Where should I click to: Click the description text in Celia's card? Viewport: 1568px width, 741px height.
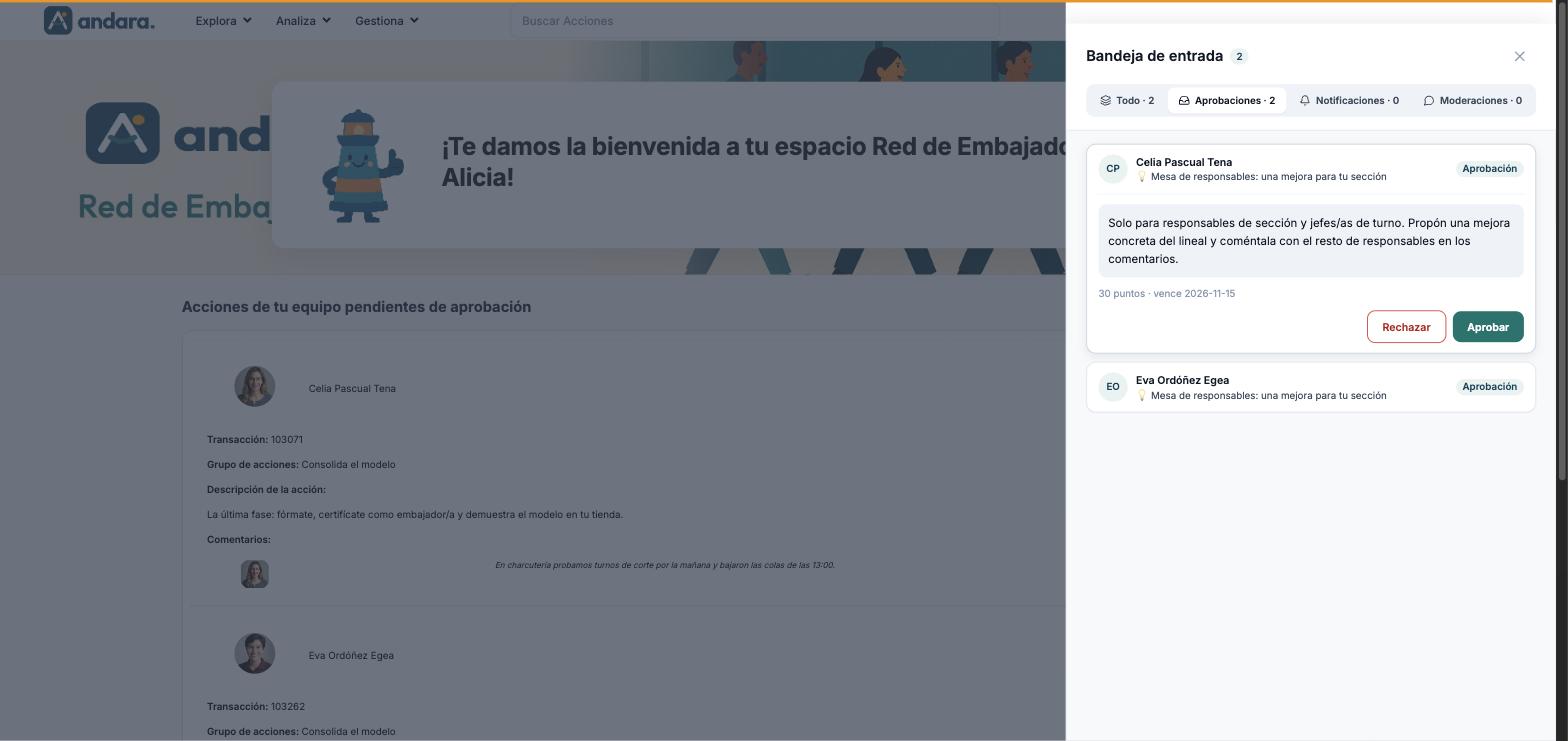tap(1310, 241)
